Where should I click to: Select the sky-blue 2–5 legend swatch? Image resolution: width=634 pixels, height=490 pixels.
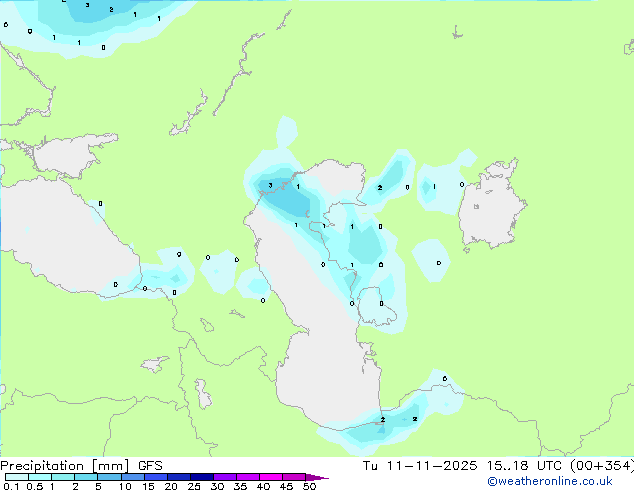click(86, 477)
